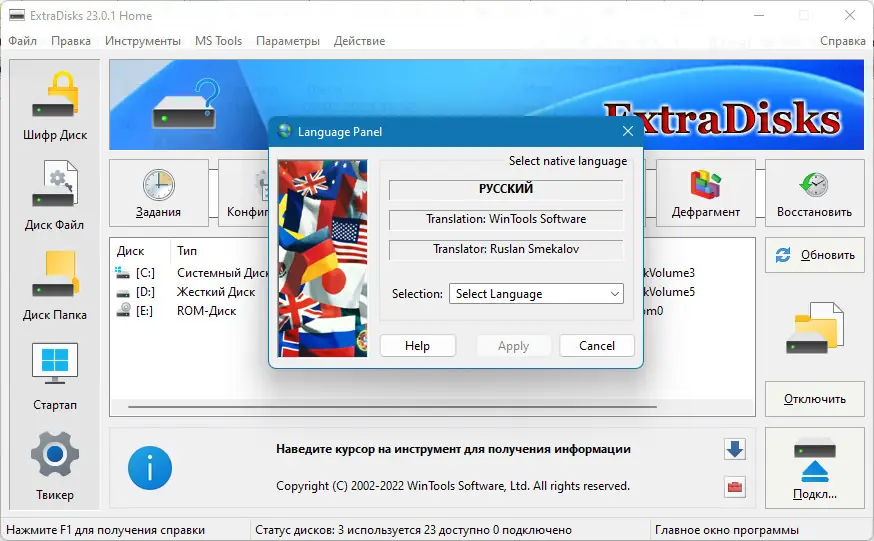This screenshot has height=541, width=874.
Task: Click Cancel in the Language Panel
Action: [x=596, y=345]
